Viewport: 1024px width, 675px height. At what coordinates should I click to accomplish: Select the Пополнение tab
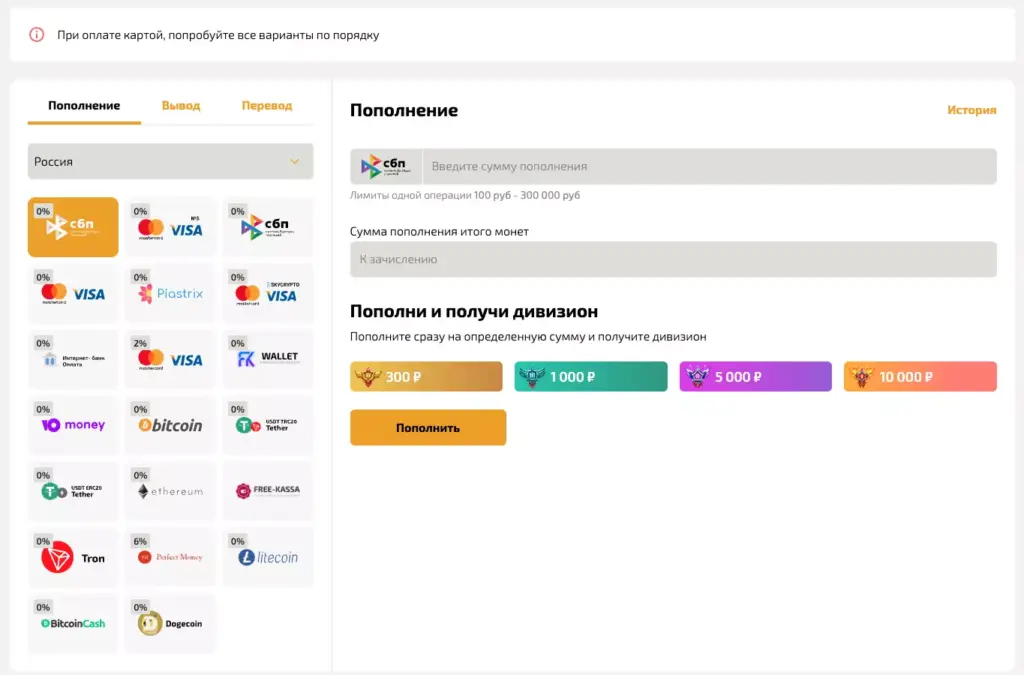83,104
